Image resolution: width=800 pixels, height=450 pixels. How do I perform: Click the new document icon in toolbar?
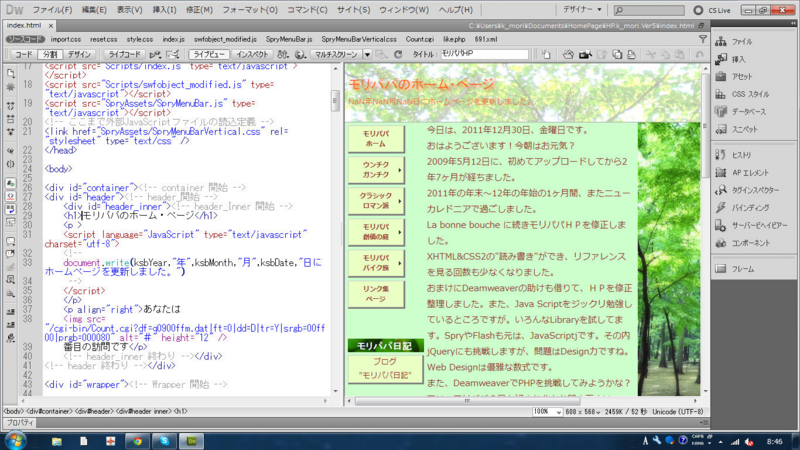pyautogui.click(x=546, y=54)
